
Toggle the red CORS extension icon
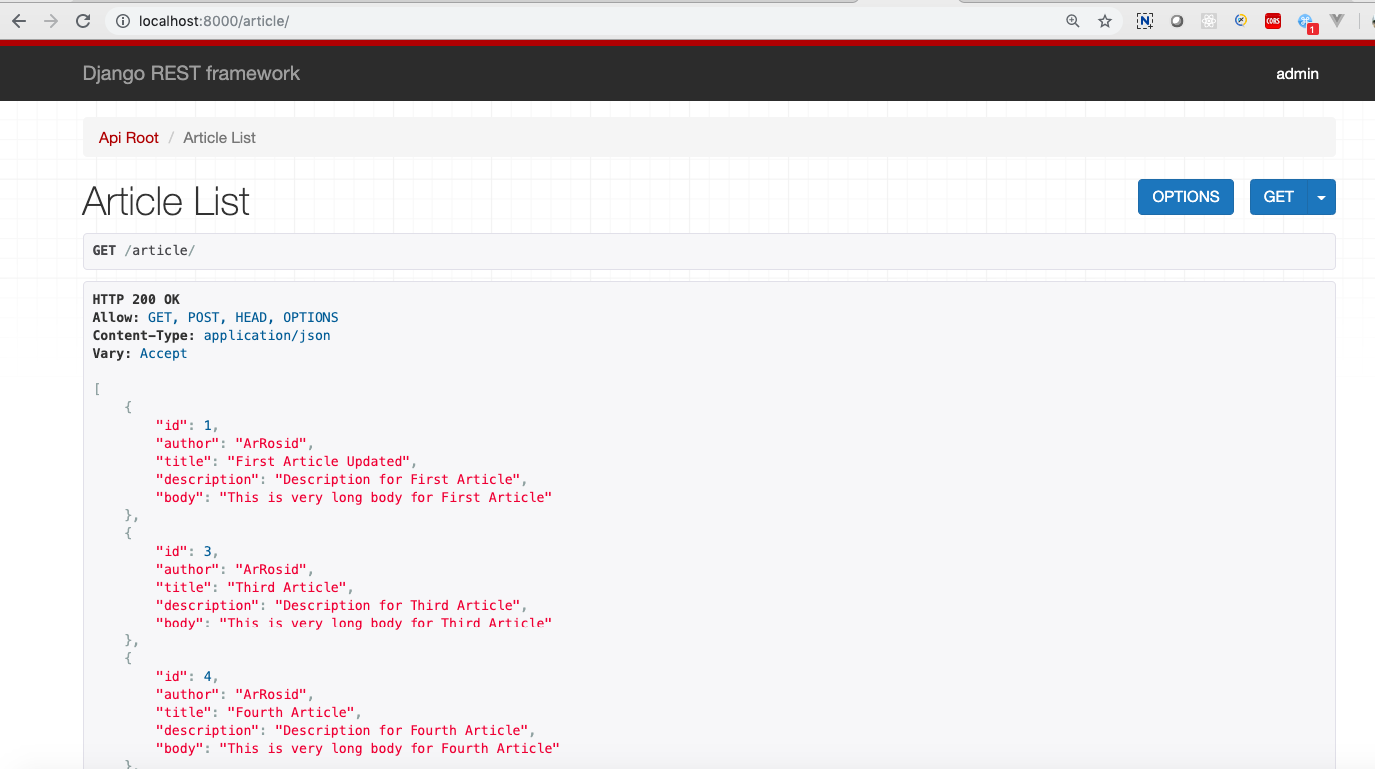tap(1273, 21)
